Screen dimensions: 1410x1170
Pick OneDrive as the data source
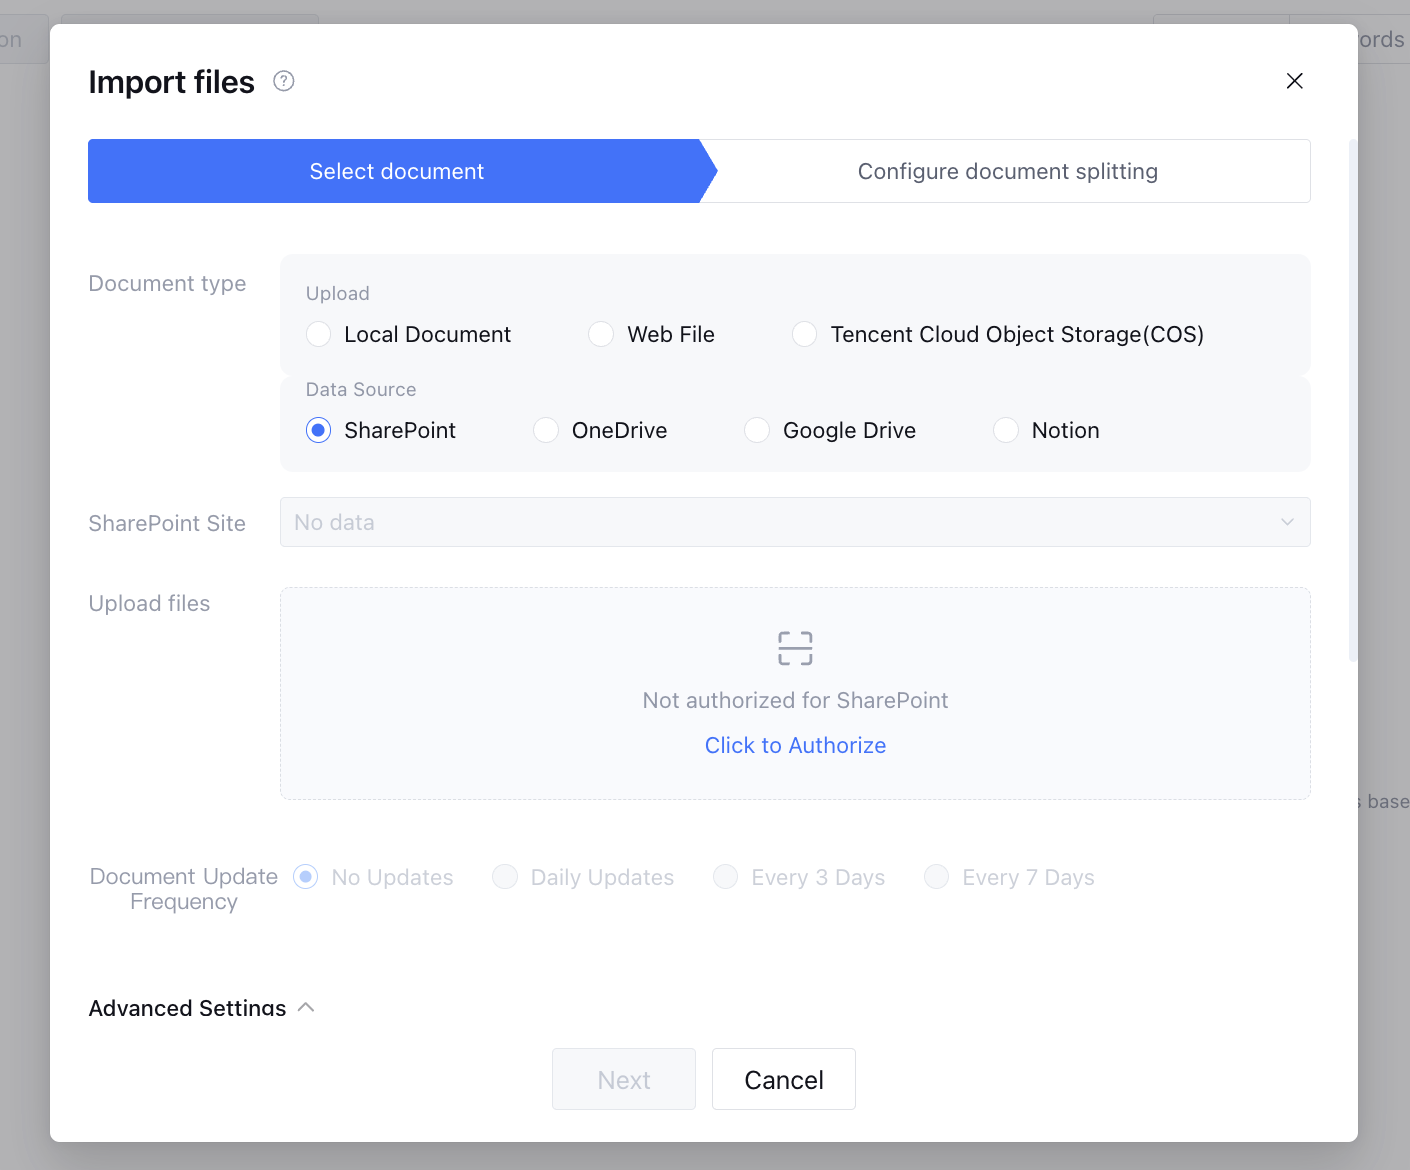(546, 430)
